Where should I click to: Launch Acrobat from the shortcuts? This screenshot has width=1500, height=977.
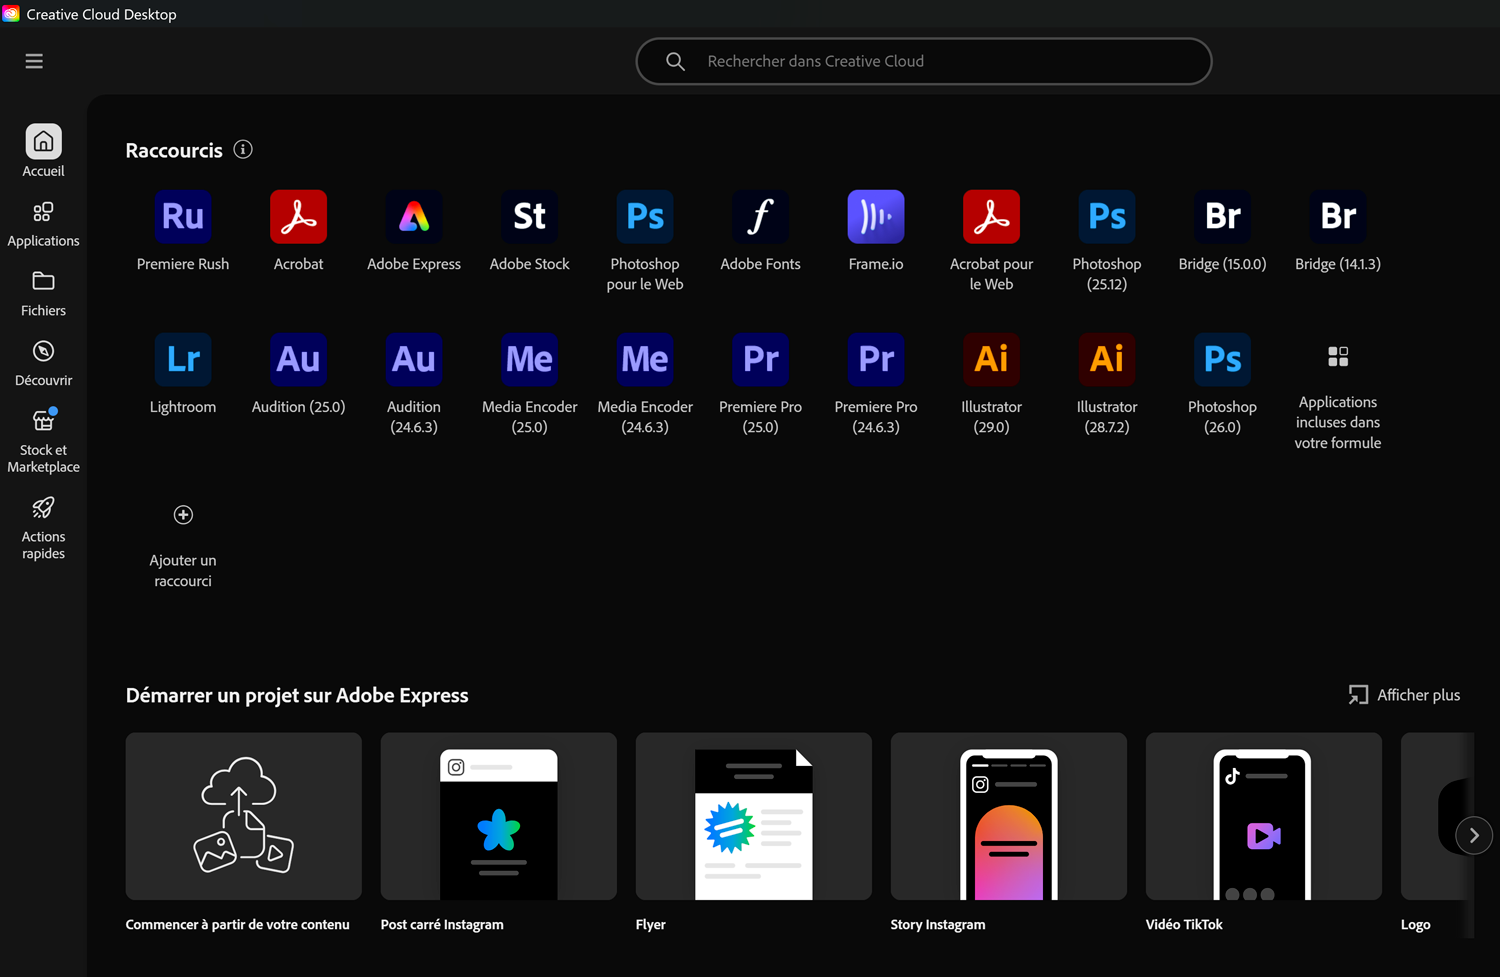click(x=298, y=217)
